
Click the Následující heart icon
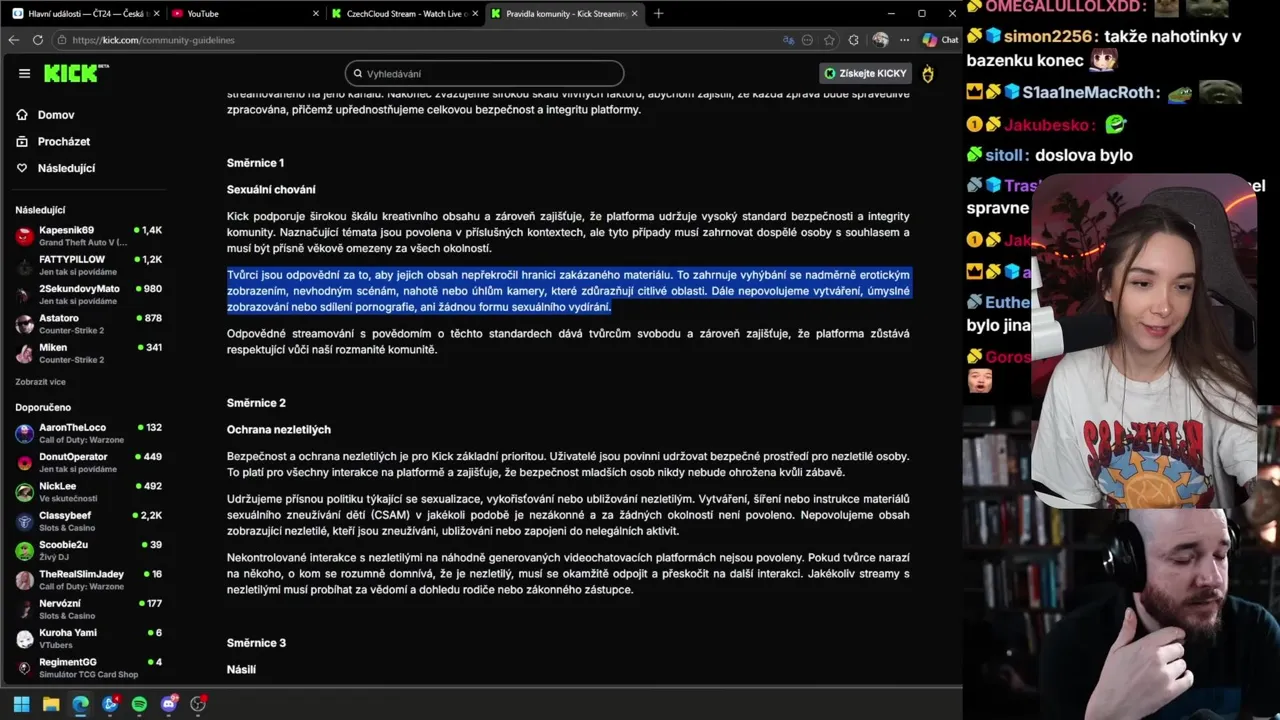(x=22, y=168)
